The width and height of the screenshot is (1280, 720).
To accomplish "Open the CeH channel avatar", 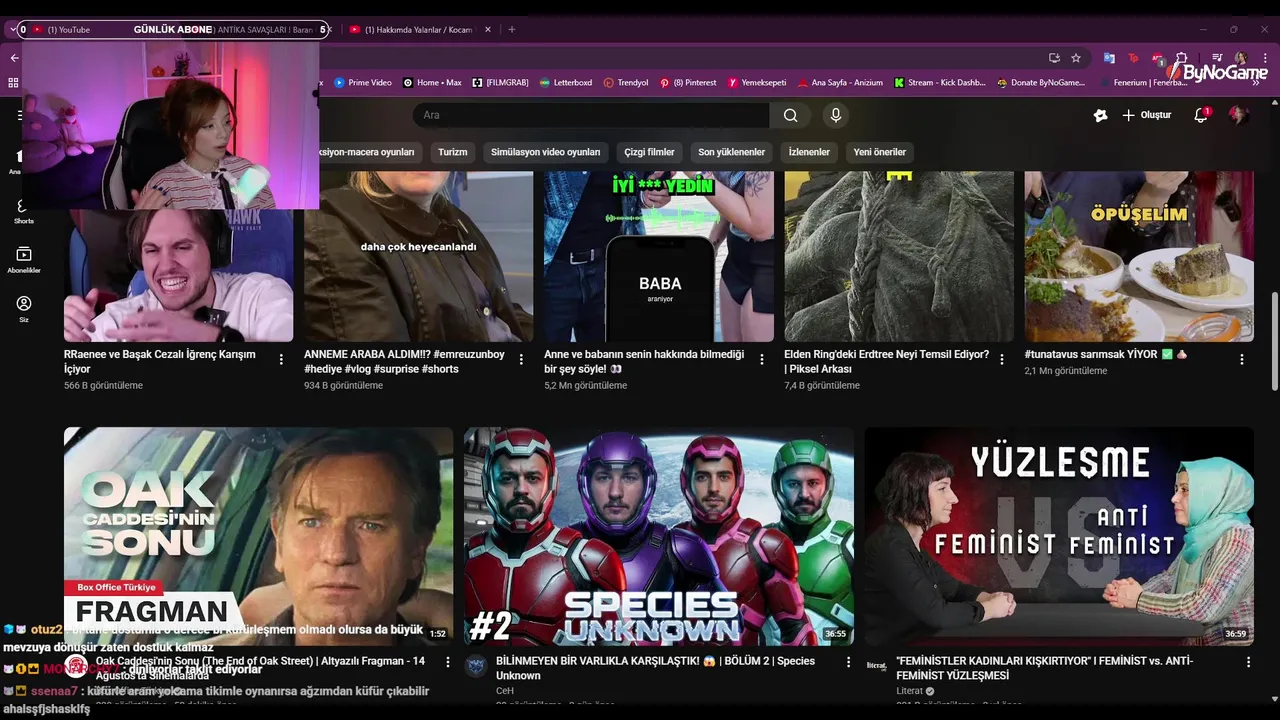I will coord(476,666).
